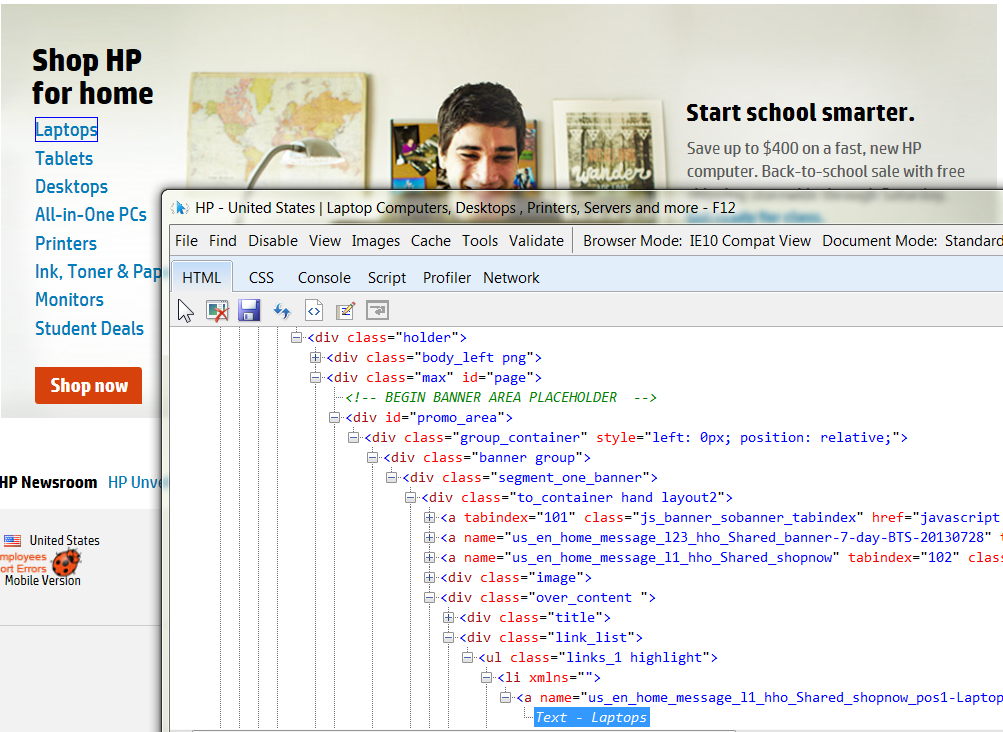Image resolution: width=1003 pixels, height=732 pixels.
Task: Collapse the div id="promo_area" node
Action: [335, 418]
